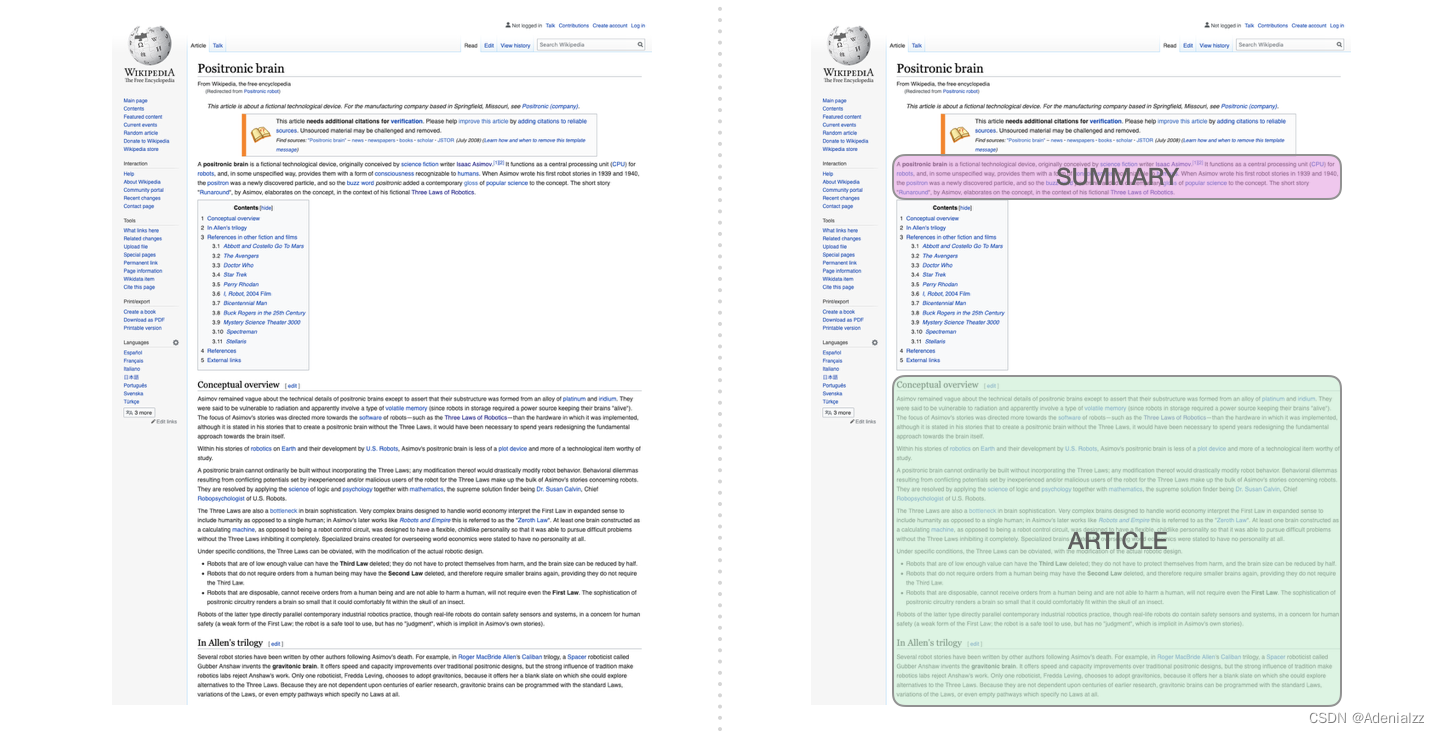
Task: Click the Wikipedia globe logo on the right page
Action: click(849, 46)
